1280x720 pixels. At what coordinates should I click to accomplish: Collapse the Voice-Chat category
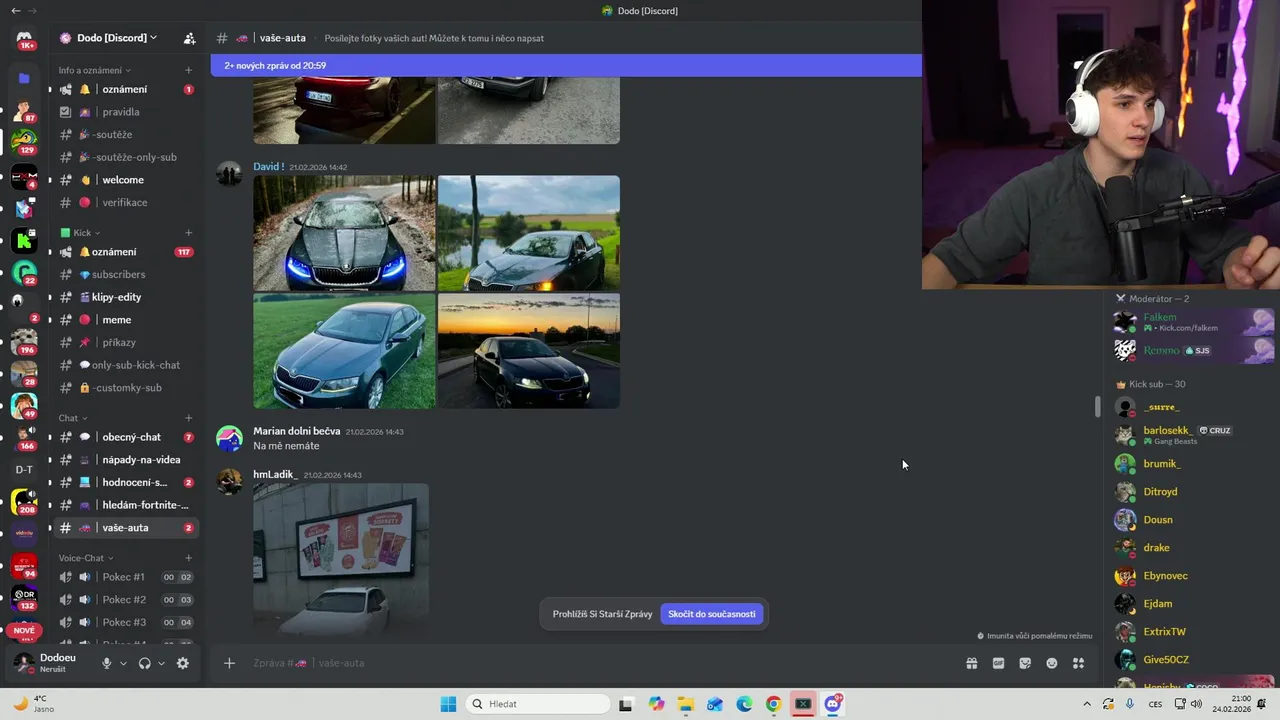pos(86,558)
